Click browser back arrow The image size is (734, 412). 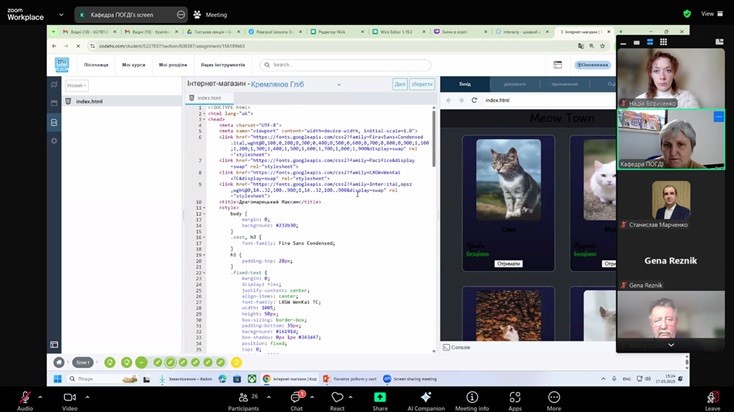(x=54, y=46)
